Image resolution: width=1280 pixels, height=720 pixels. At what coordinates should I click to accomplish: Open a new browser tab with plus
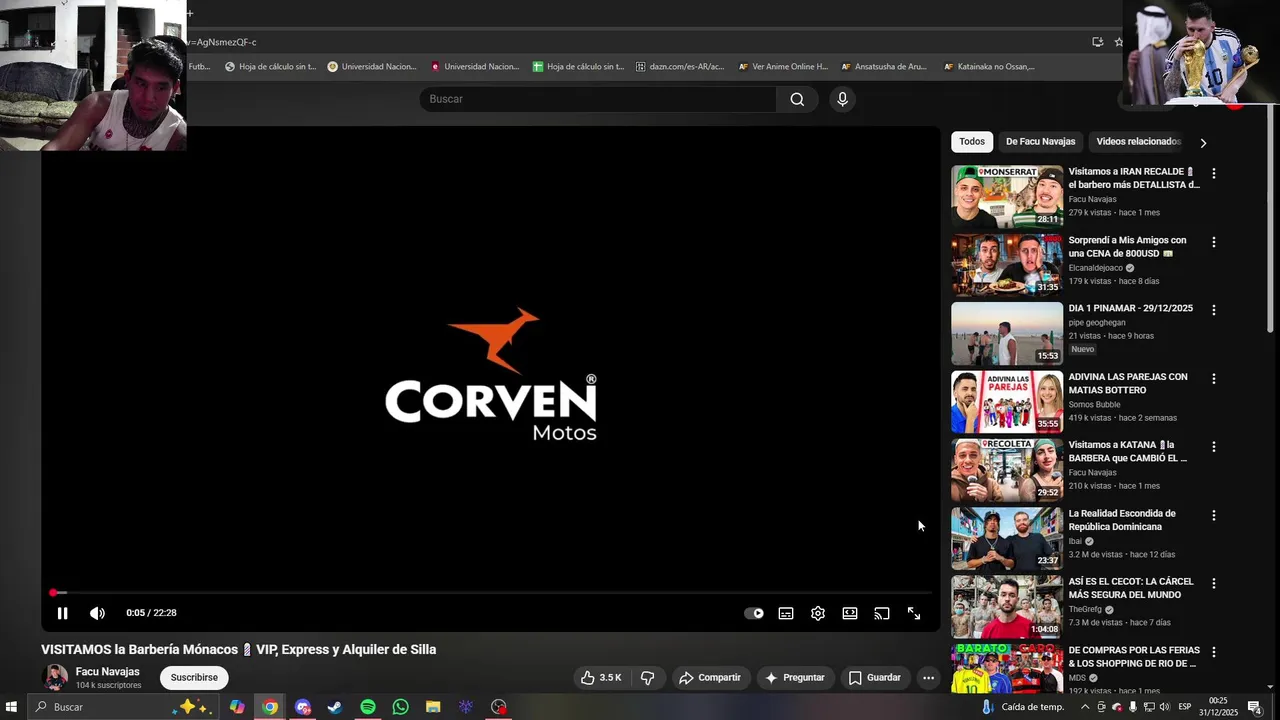[x=190, y=13]
